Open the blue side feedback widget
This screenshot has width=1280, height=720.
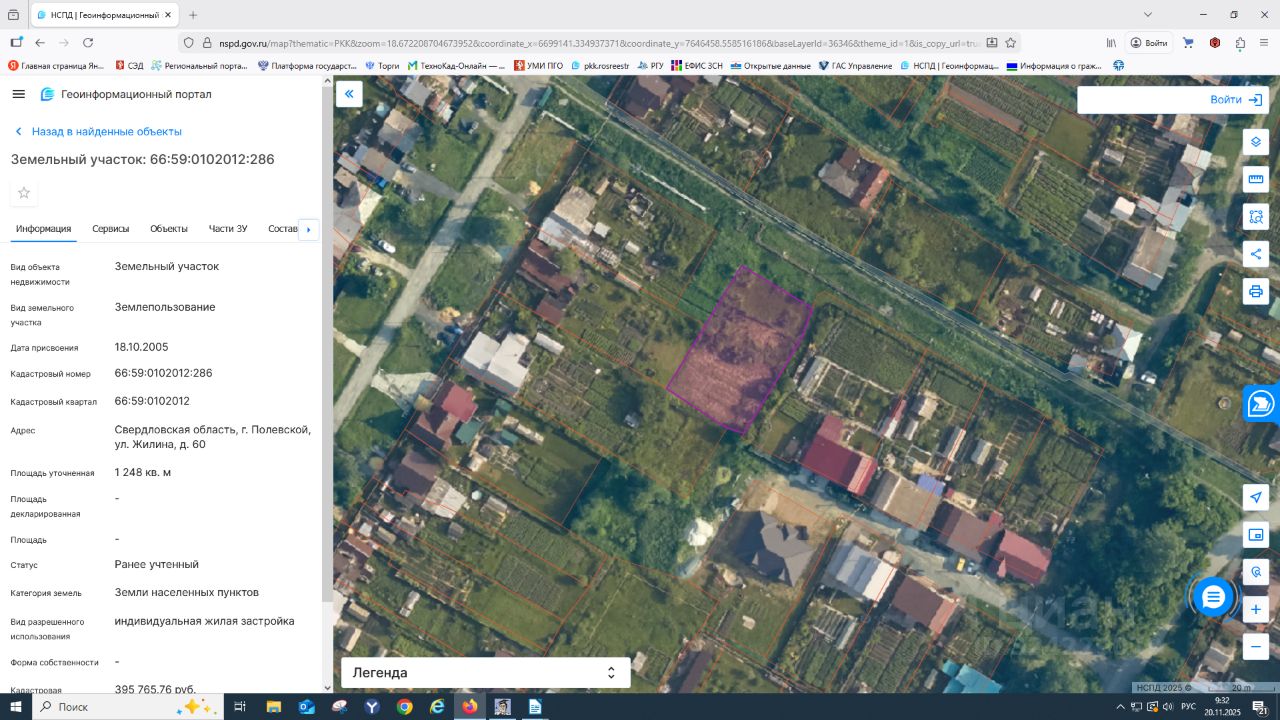pos(1262,404)
